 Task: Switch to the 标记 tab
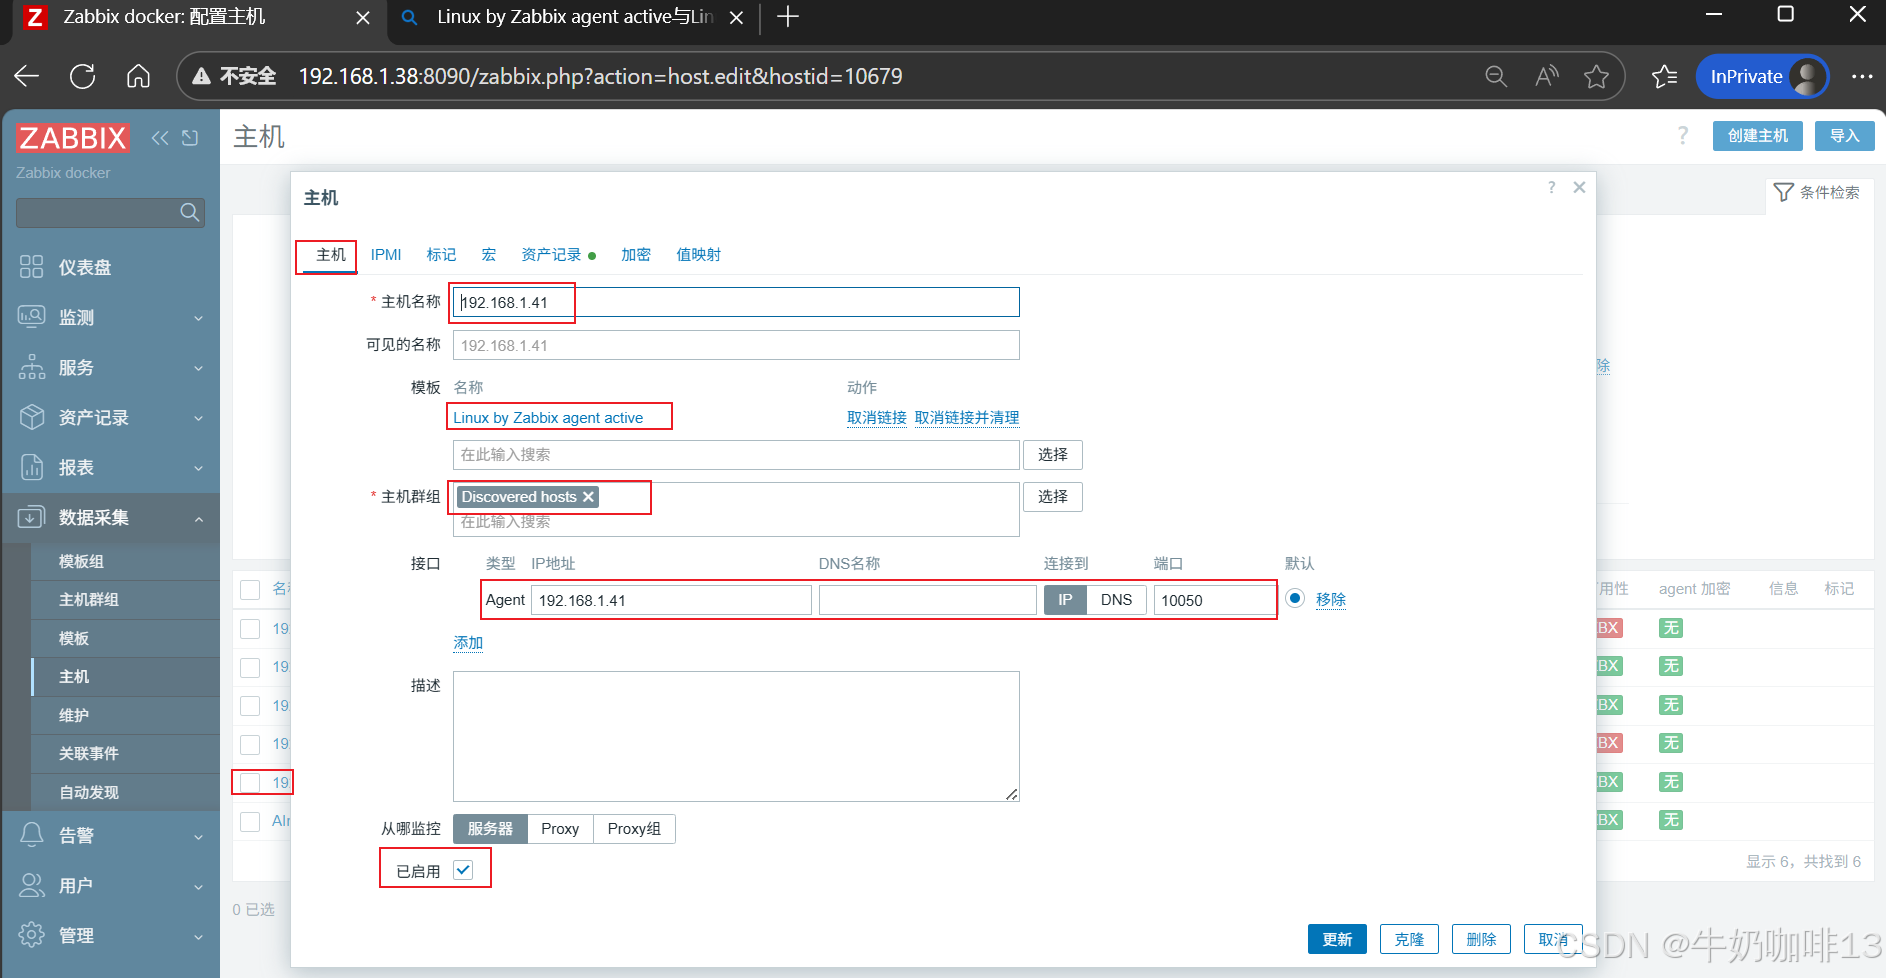coord(441,255)
